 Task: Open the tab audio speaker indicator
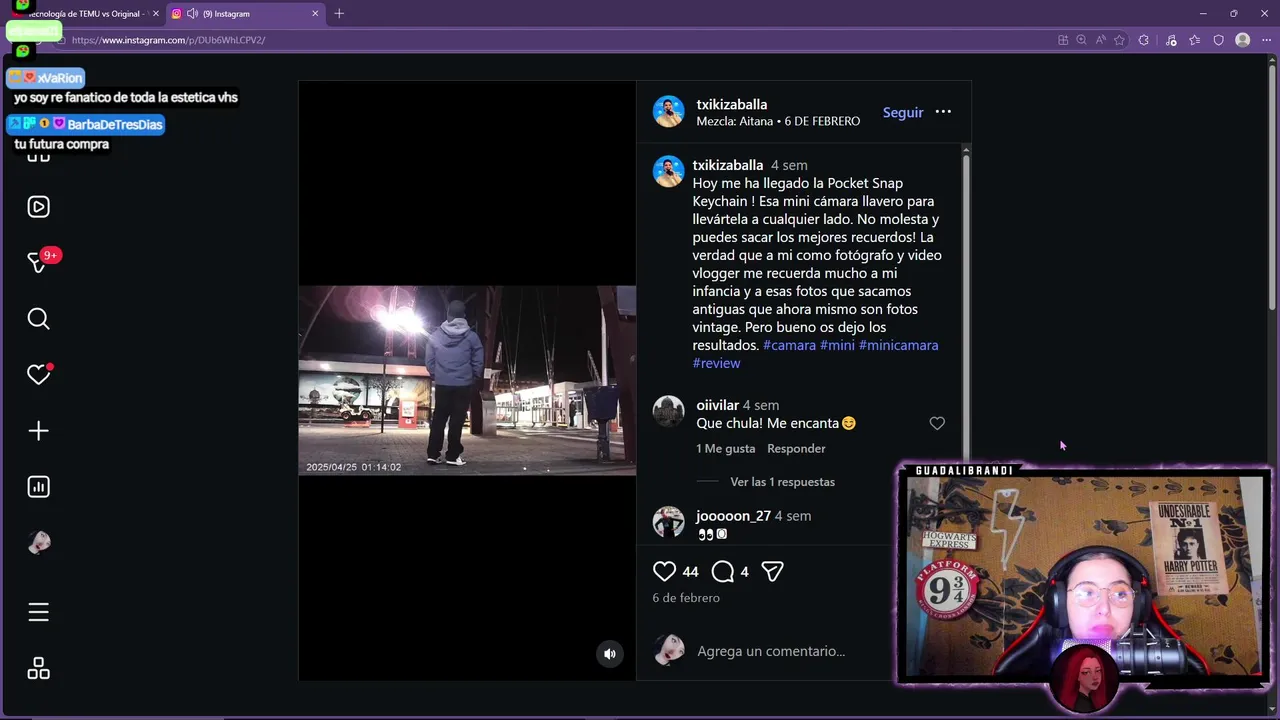tap(192, 14)
